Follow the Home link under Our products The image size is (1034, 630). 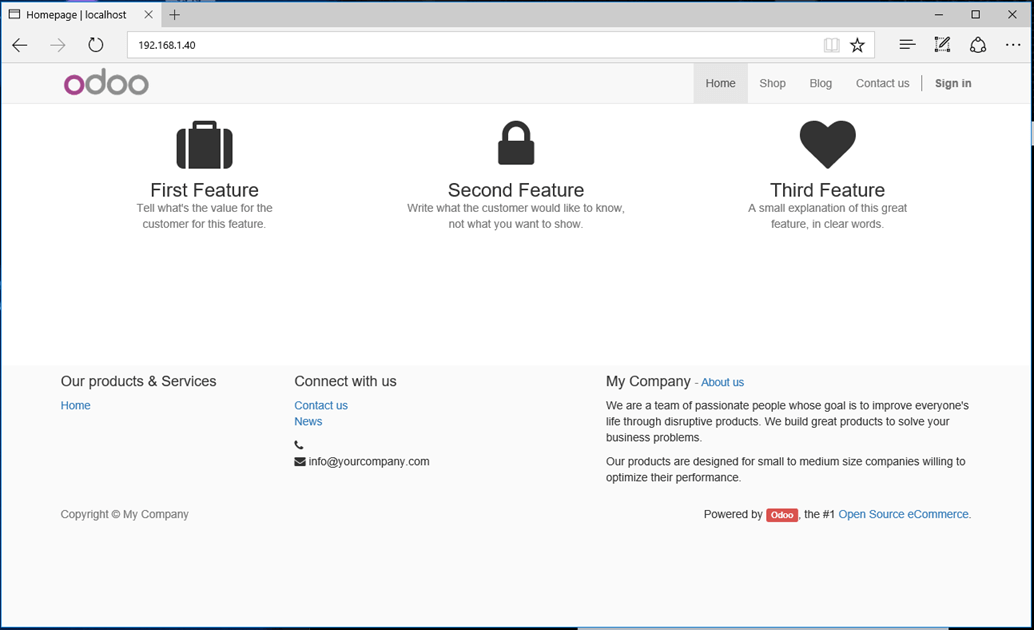pos(75,406)
